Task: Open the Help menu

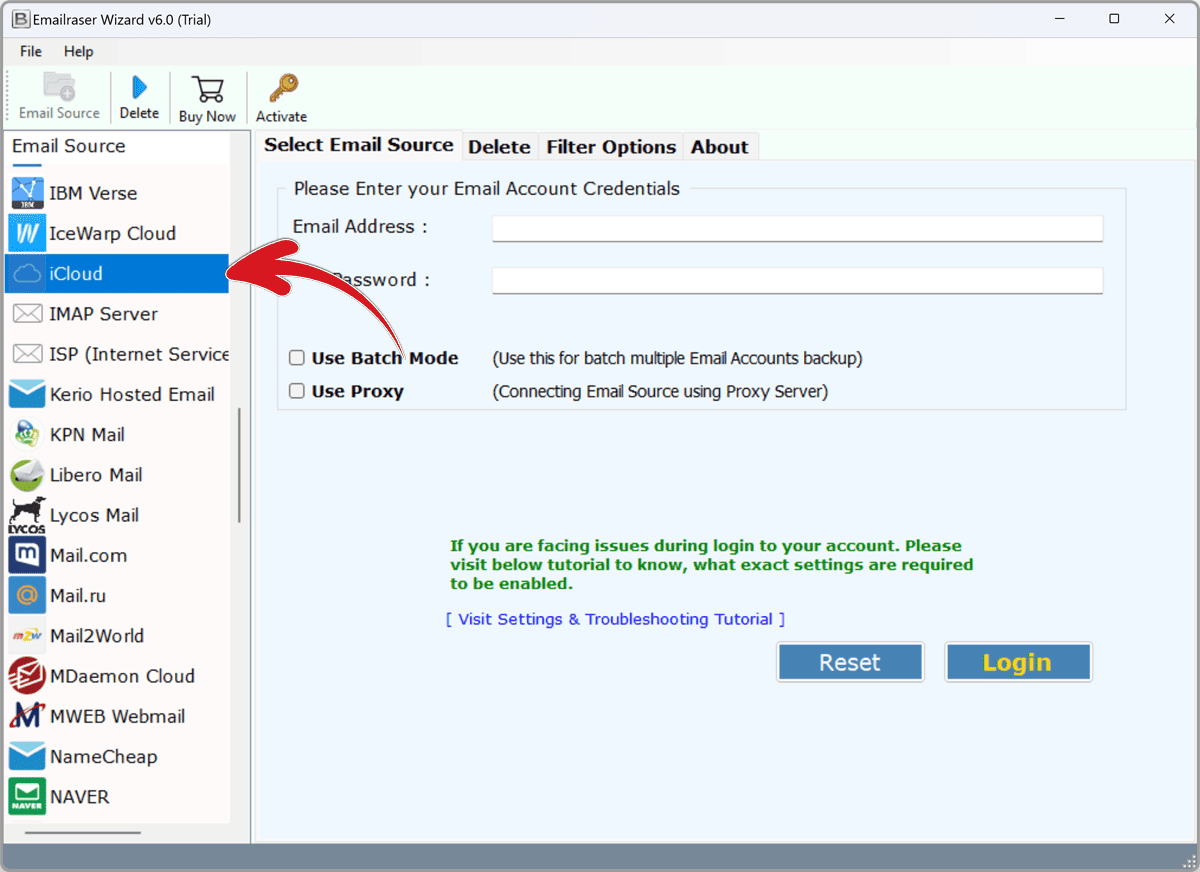Action: 79,51
